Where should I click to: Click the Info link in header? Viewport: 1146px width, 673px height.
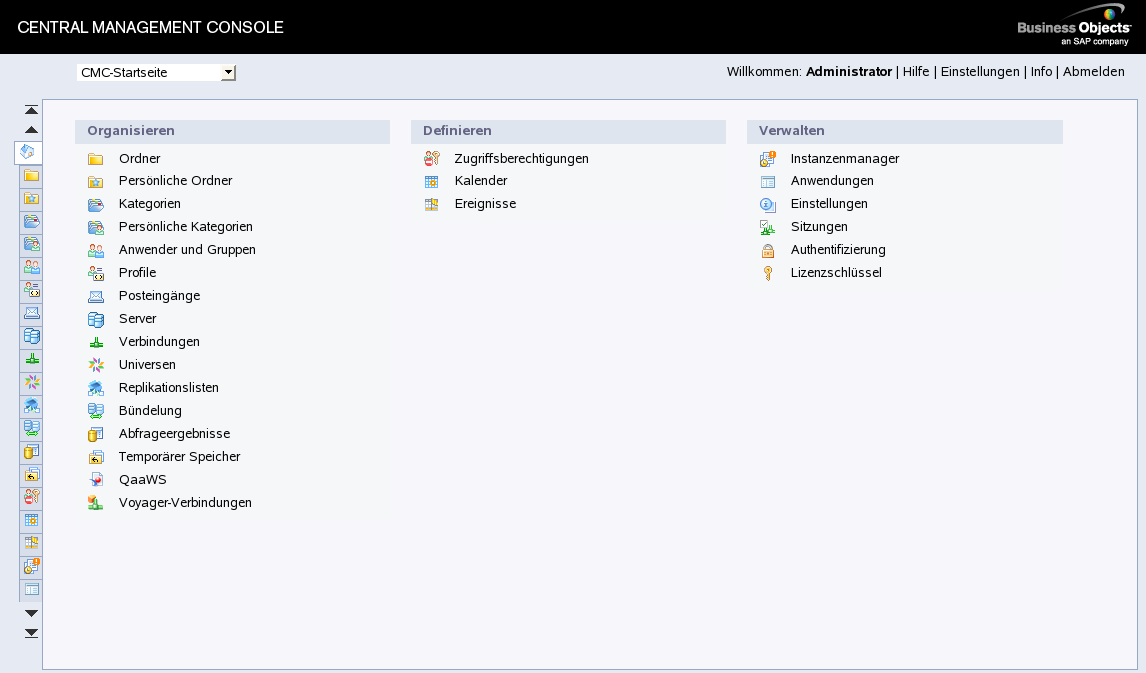(x=1041, y=72)
